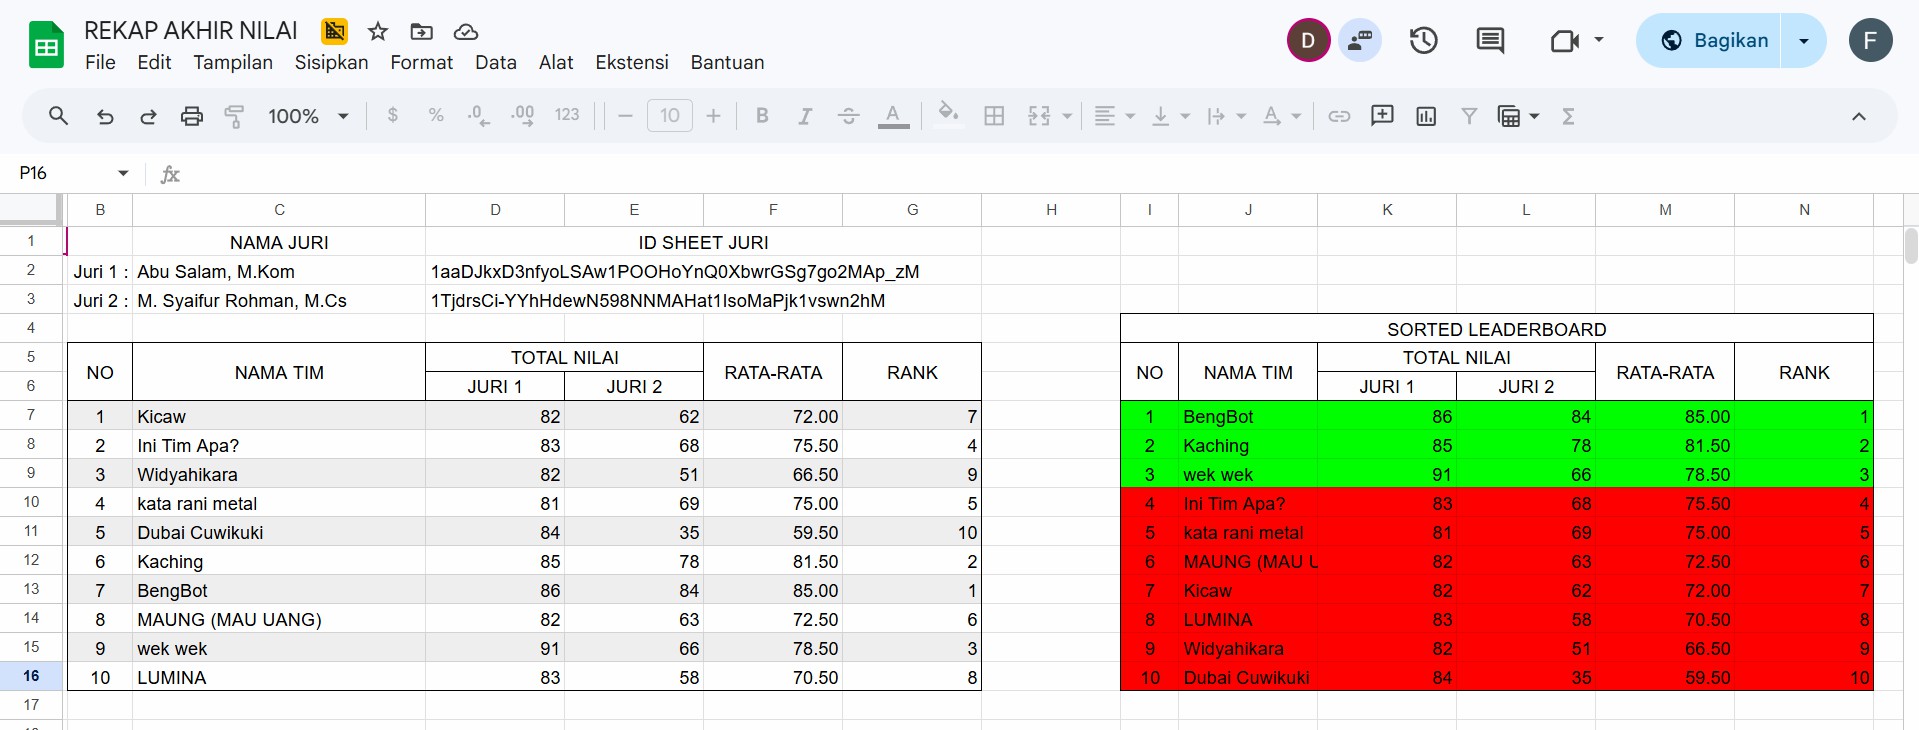Toggle bold formatting
1919x730 pixels.
(762, 116)
